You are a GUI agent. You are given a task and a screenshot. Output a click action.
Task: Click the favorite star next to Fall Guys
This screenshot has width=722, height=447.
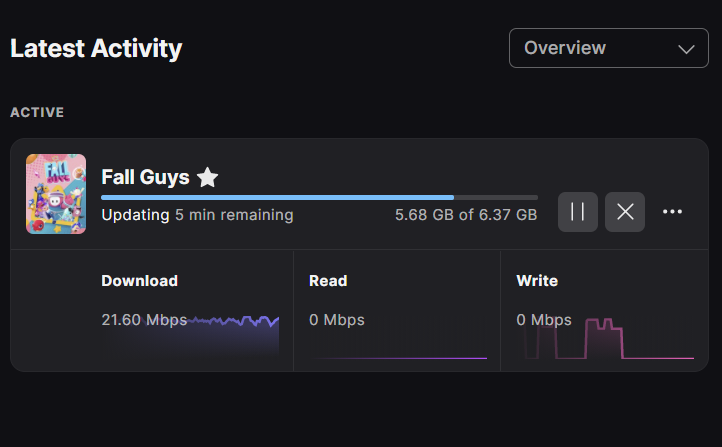[x=207, y=177]
